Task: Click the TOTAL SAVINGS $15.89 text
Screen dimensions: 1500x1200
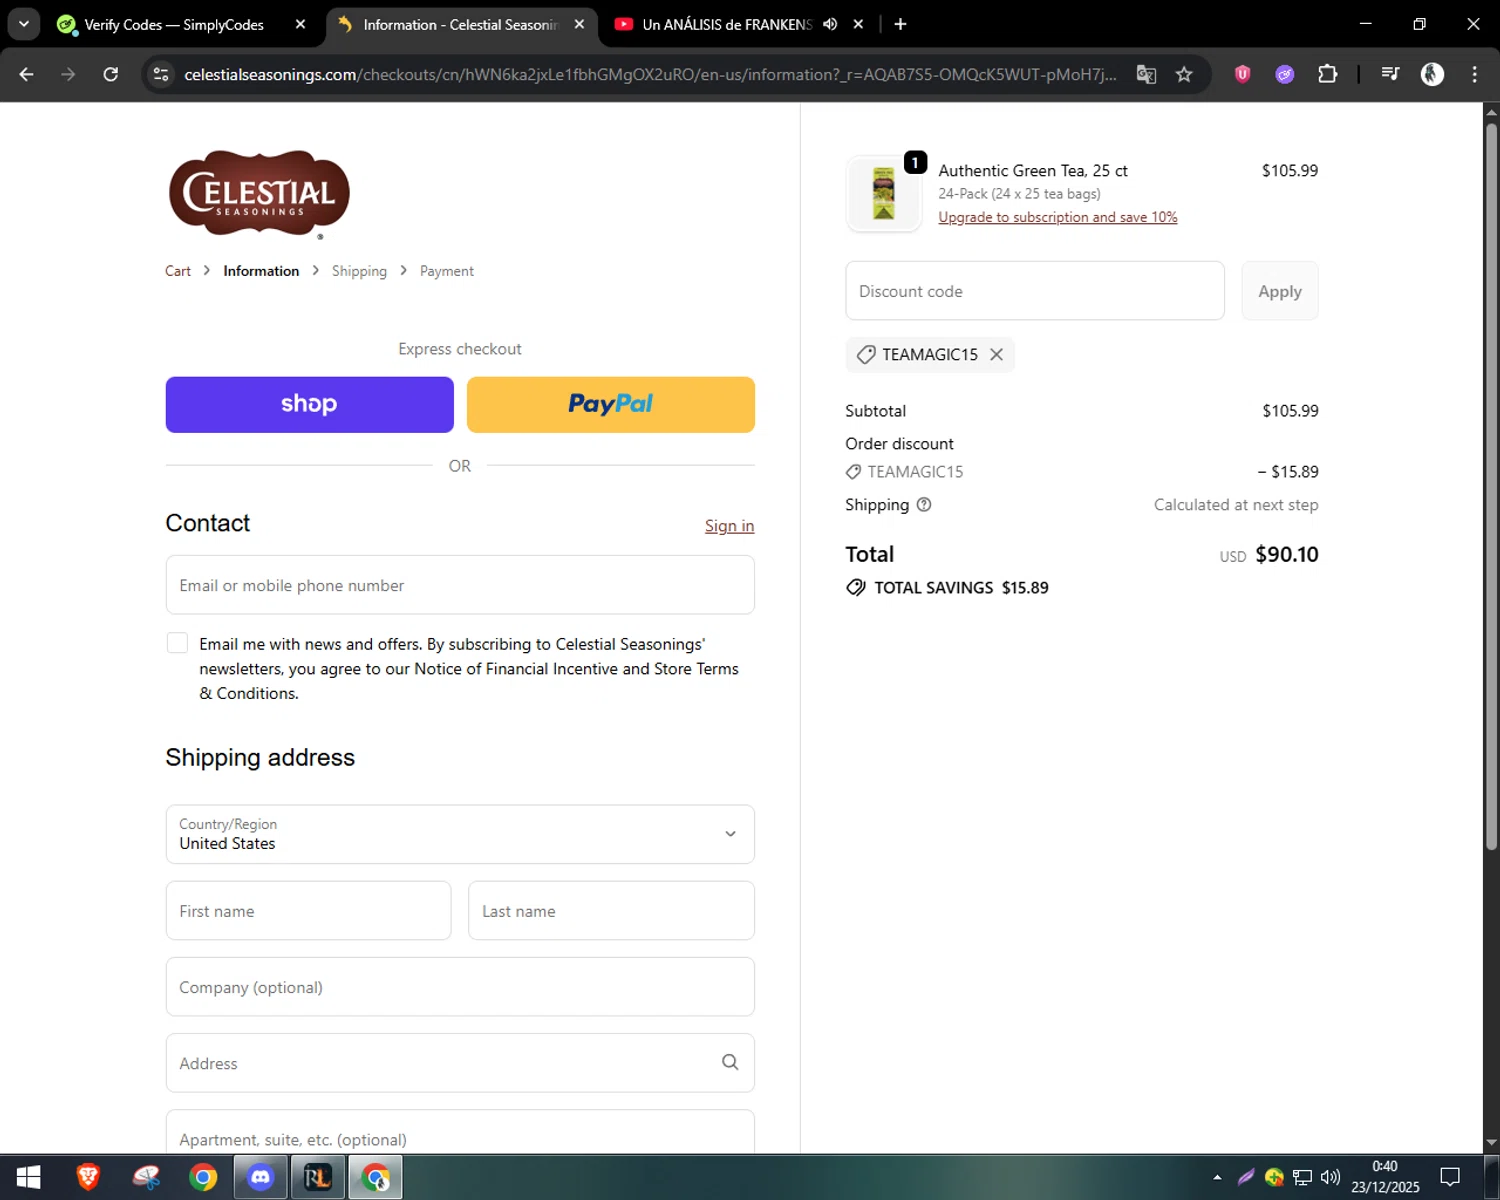Action: coord(961,588)
